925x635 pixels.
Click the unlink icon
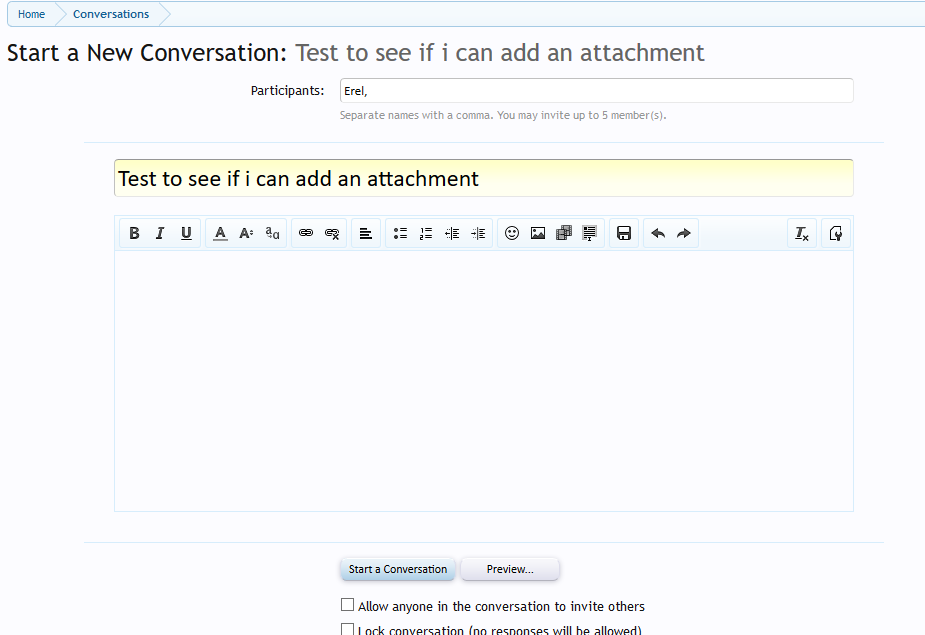pos(331,233)
